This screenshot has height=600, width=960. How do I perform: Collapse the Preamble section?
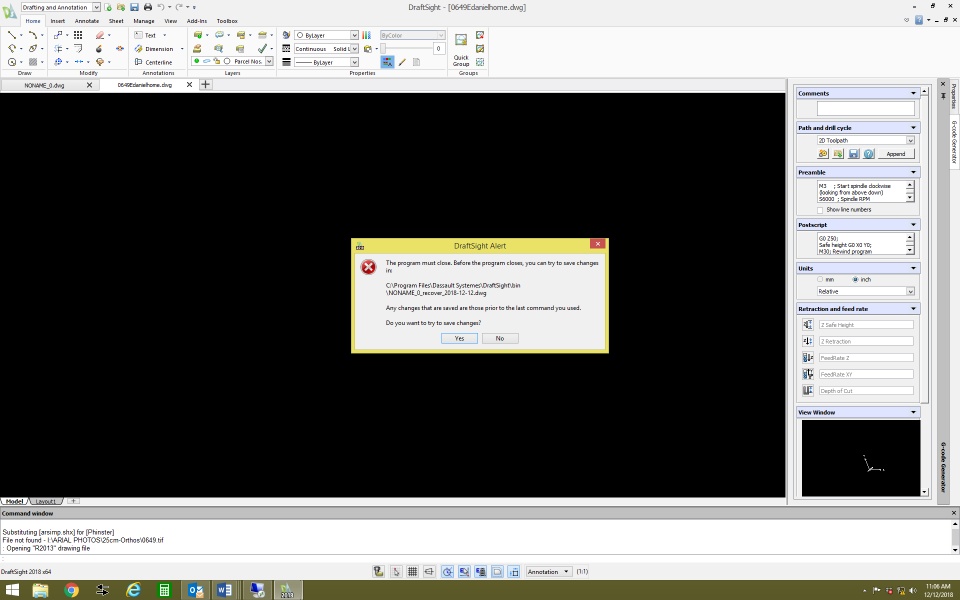click(x=913, y=172)
